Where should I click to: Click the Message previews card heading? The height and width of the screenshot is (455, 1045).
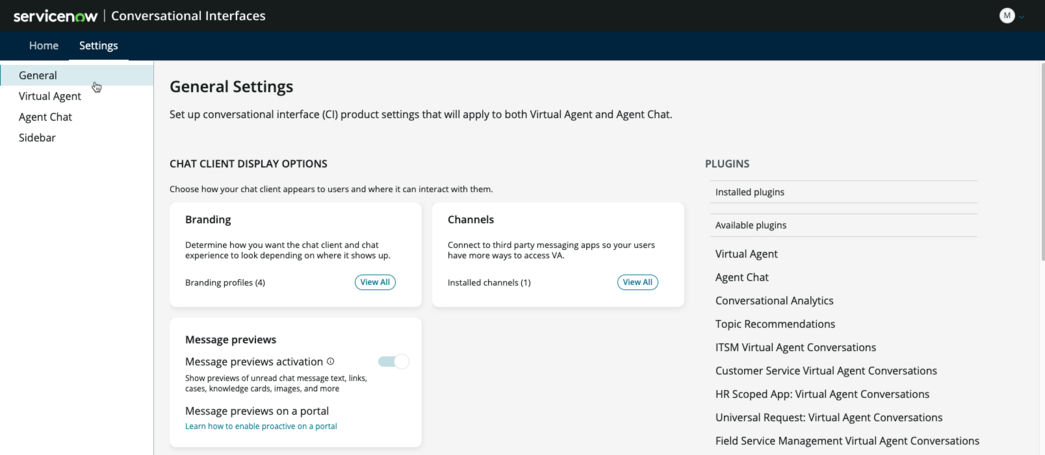[231, 339]
